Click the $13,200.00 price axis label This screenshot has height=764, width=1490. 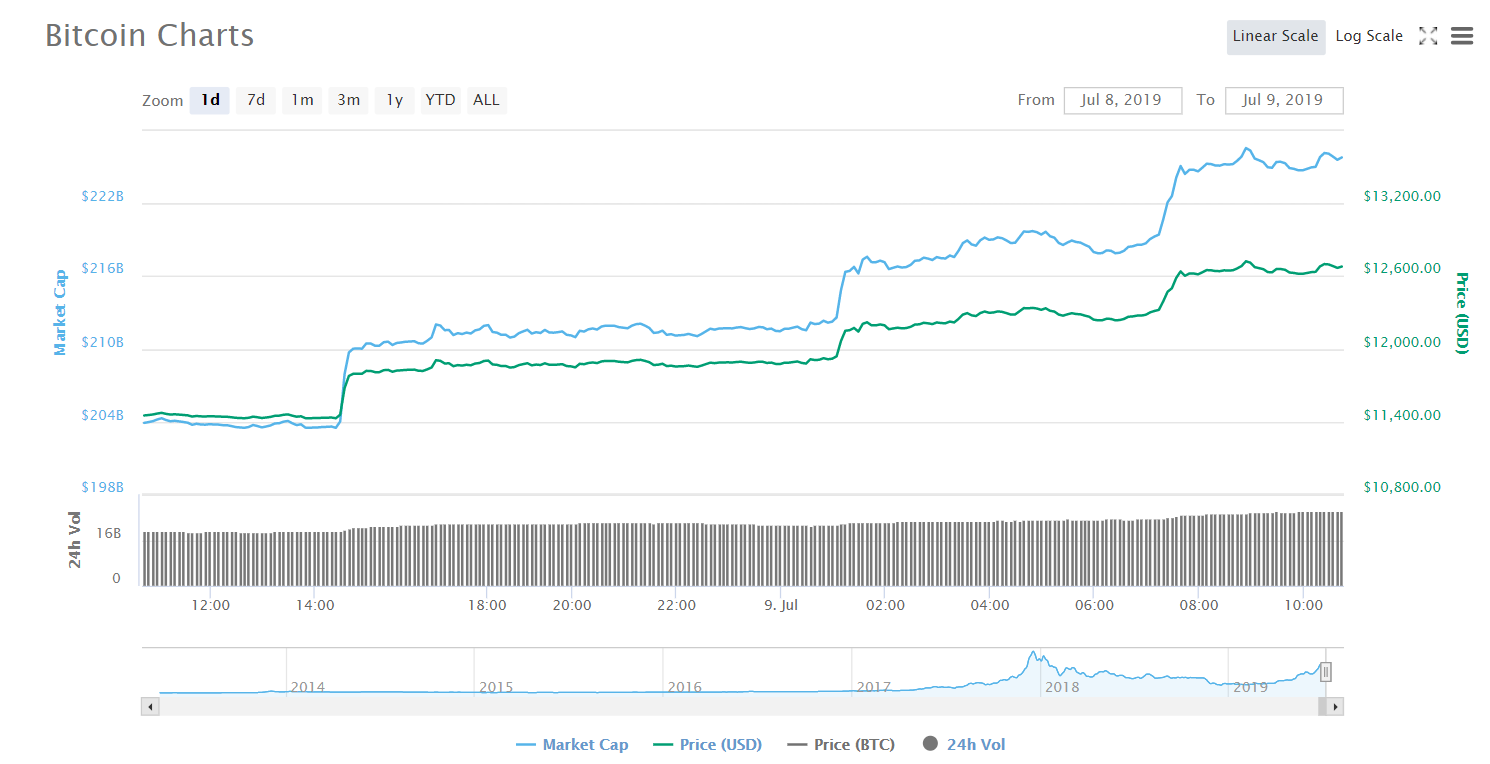pyautogui.click(x=1402, y=196)
